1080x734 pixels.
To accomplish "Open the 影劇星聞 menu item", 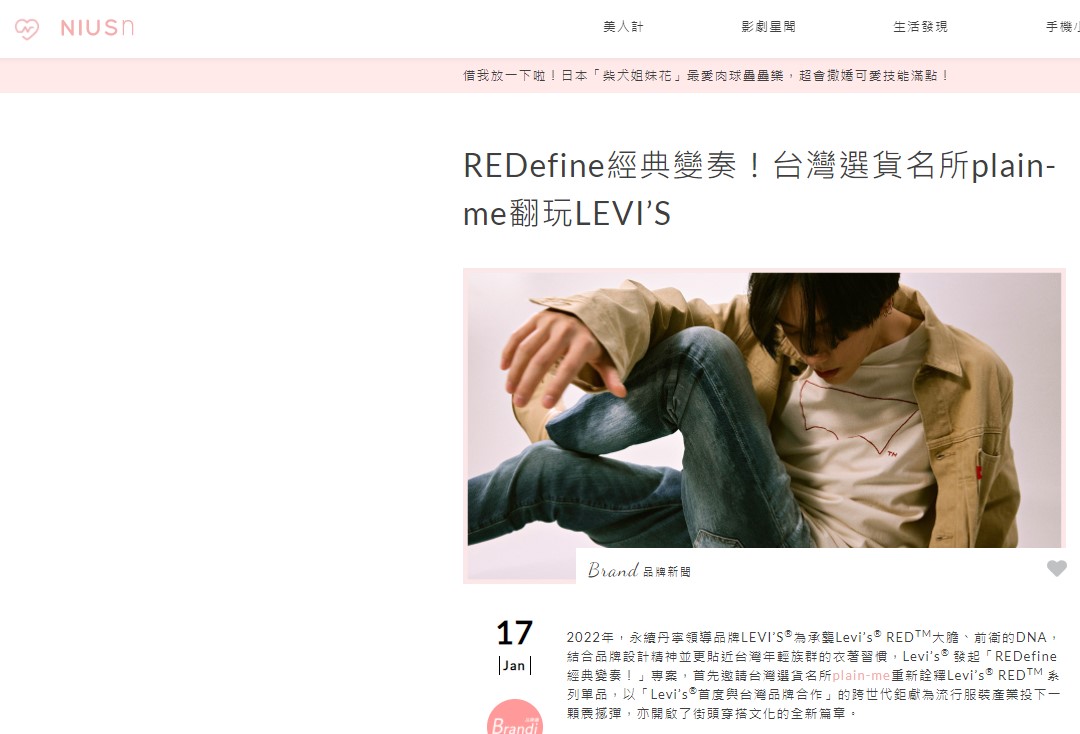I will [x=768, y=27].
